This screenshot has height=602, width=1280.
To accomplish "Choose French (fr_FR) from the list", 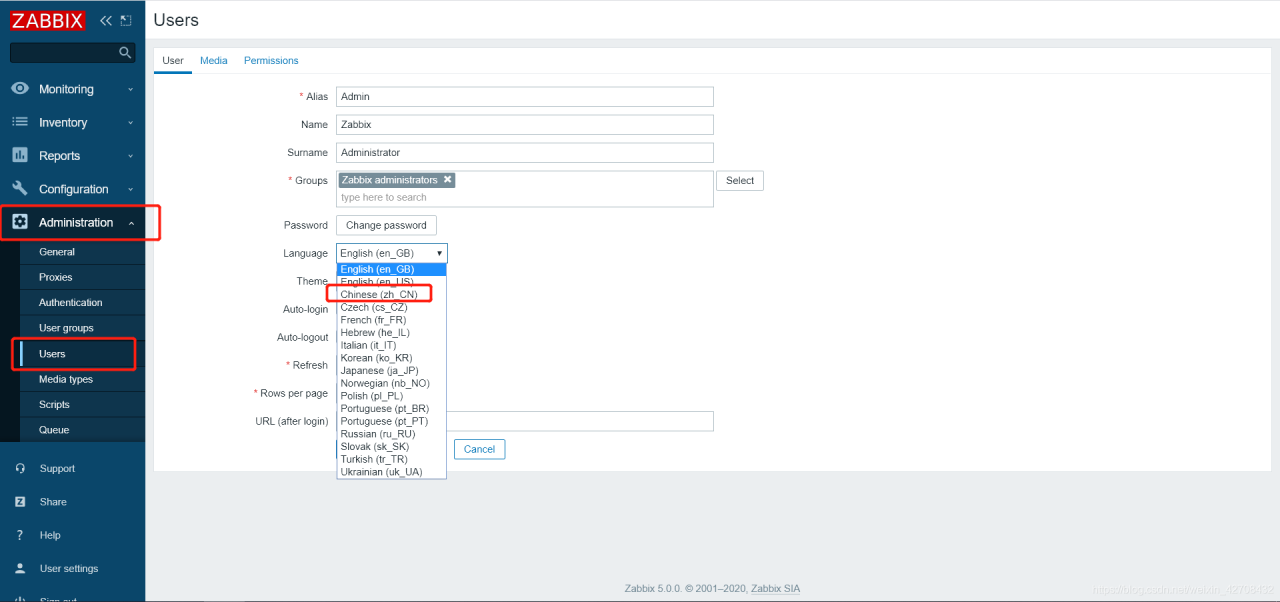I will [391, 320].
